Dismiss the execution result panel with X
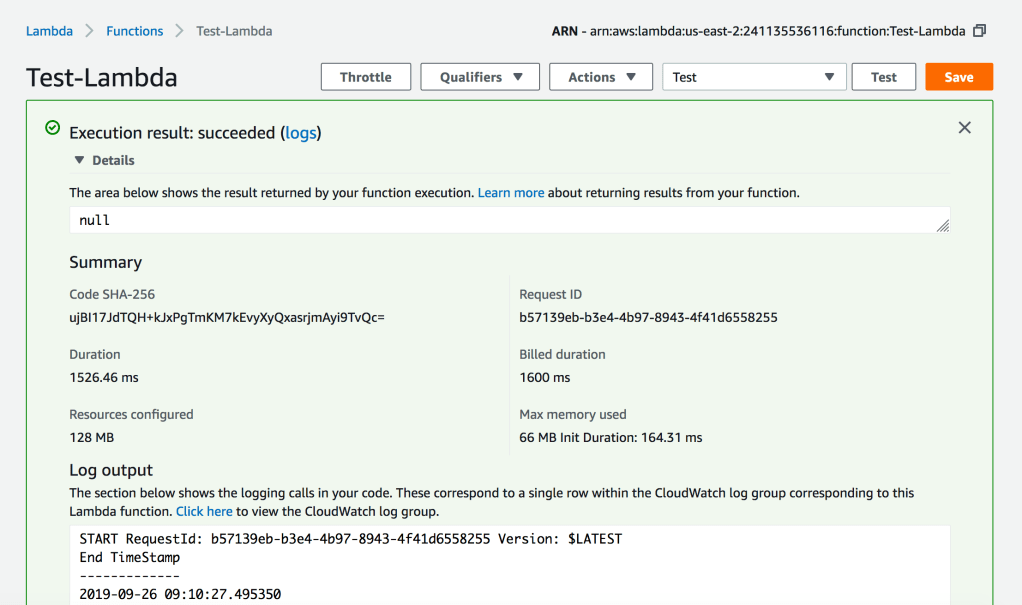This screenshot has height=605, width=1022. [964, 127]
